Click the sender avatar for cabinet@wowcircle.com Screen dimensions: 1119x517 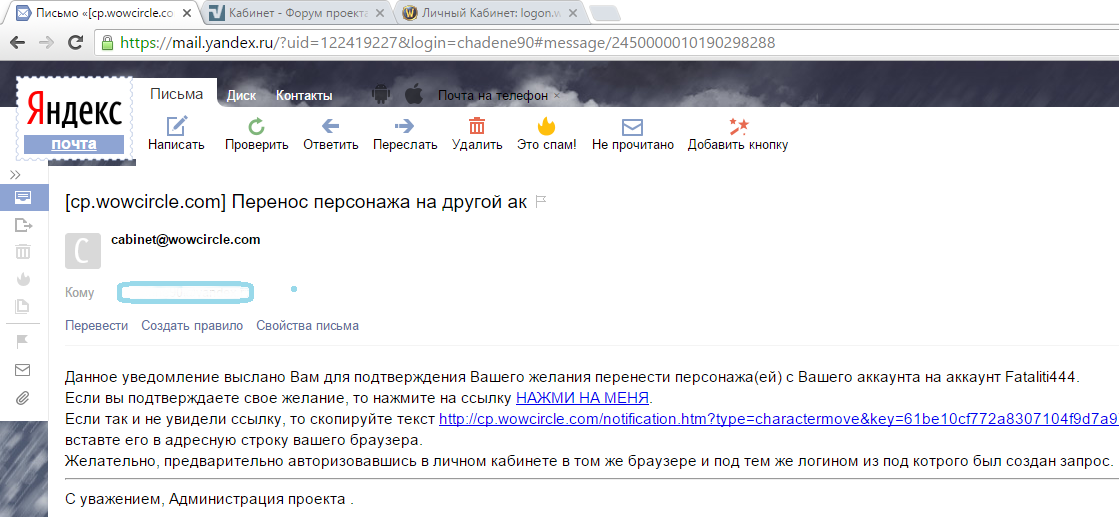click(83, 251)
